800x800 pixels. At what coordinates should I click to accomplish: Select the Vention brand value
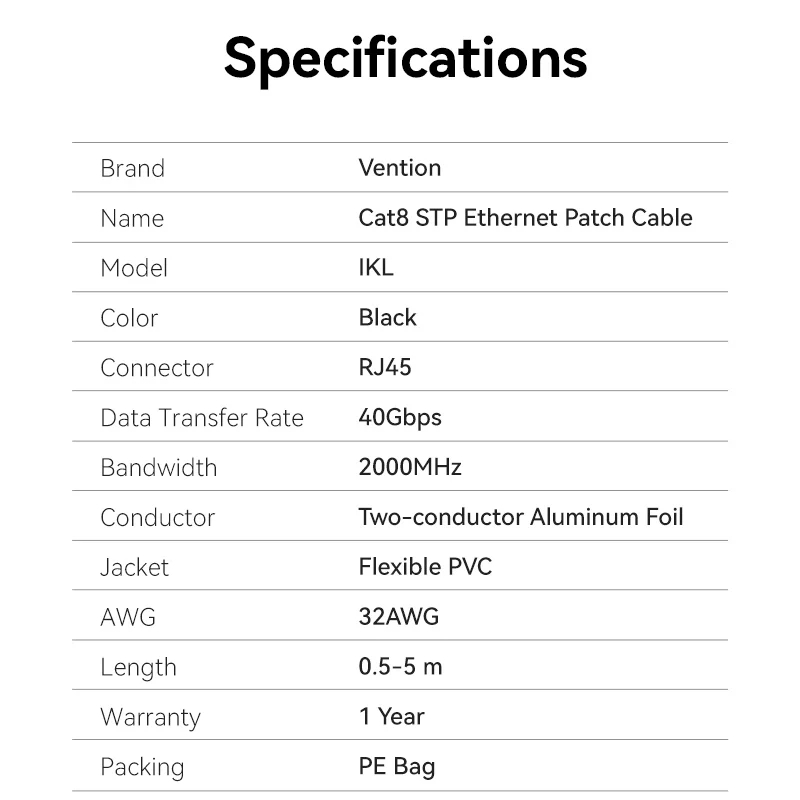(x=399, y=167)
